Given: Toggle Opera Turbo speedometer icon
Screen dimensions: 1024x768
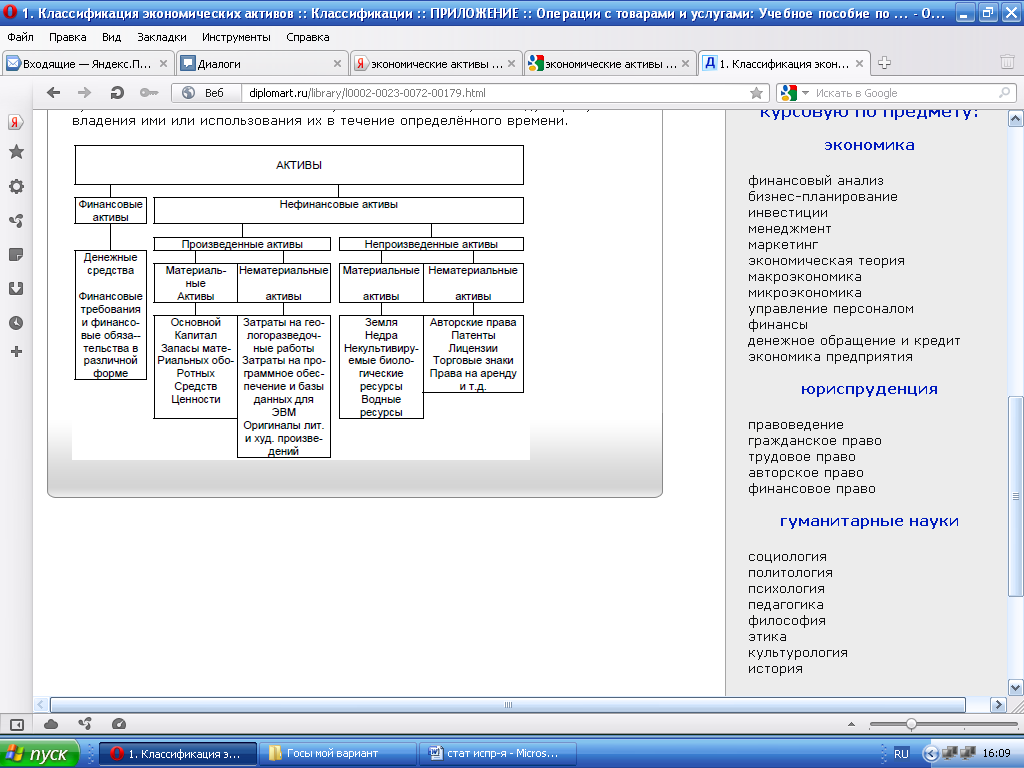Looking at the screenshot, I should pyautogui.click(x=118, y=724).
